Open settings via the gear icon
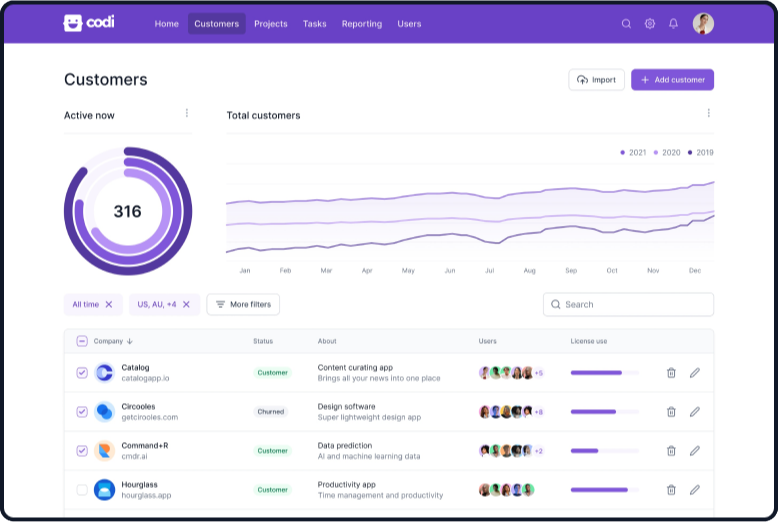This screenshot has height=522, width=778. click(650, 24)
